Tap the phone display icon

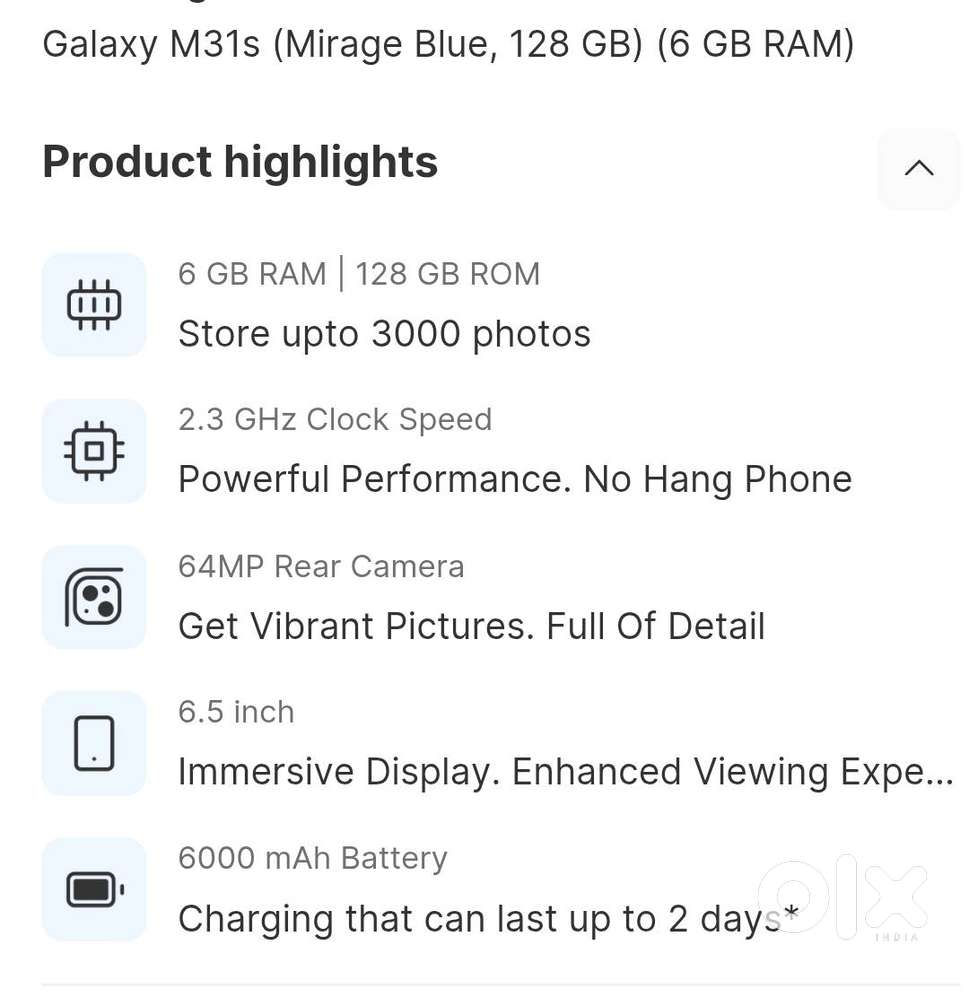coord(94,743)
